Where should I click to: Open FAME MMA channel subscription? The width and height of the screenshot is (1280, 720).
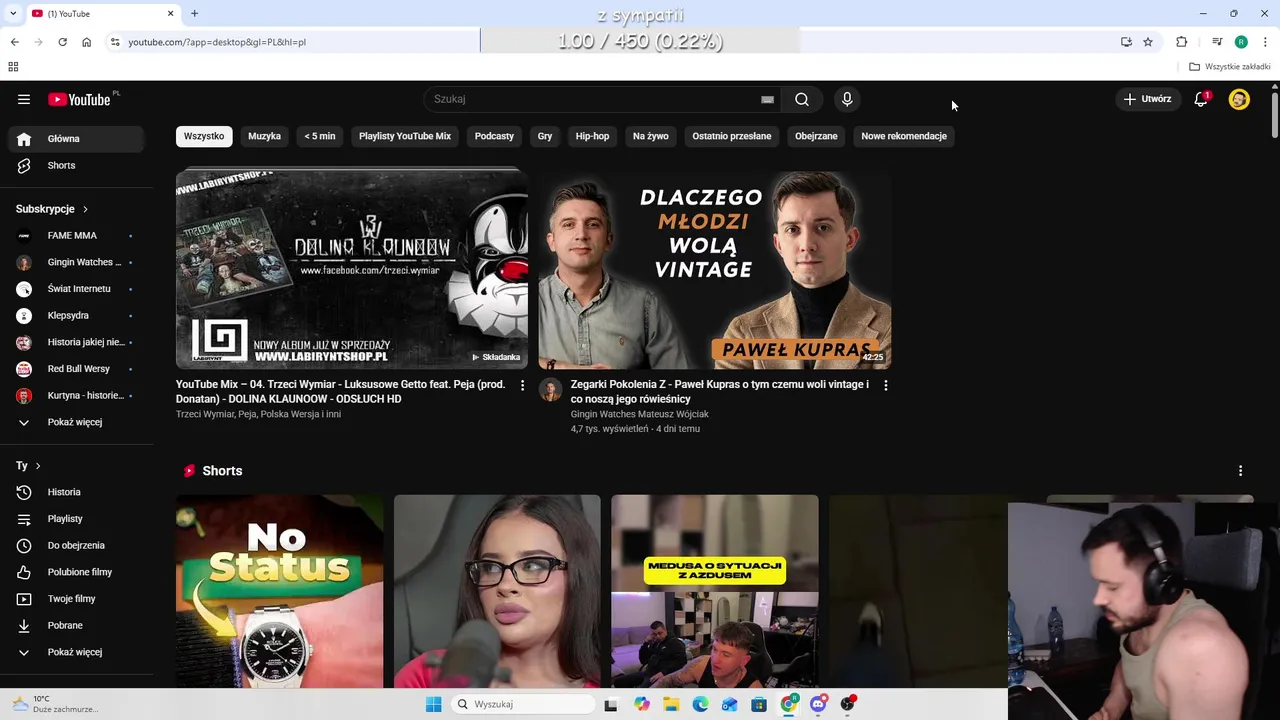pos(76,236)
